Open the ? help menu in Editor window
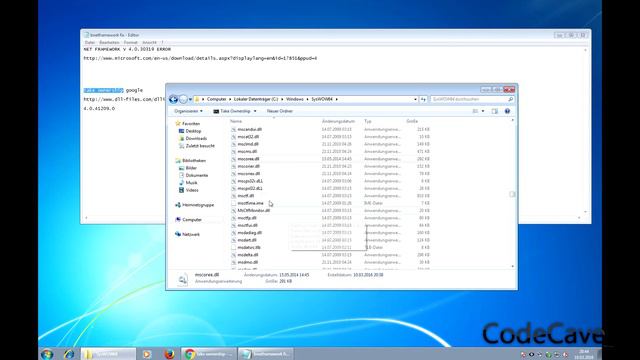Screen dimensions: 640x360 click(162, 42)
